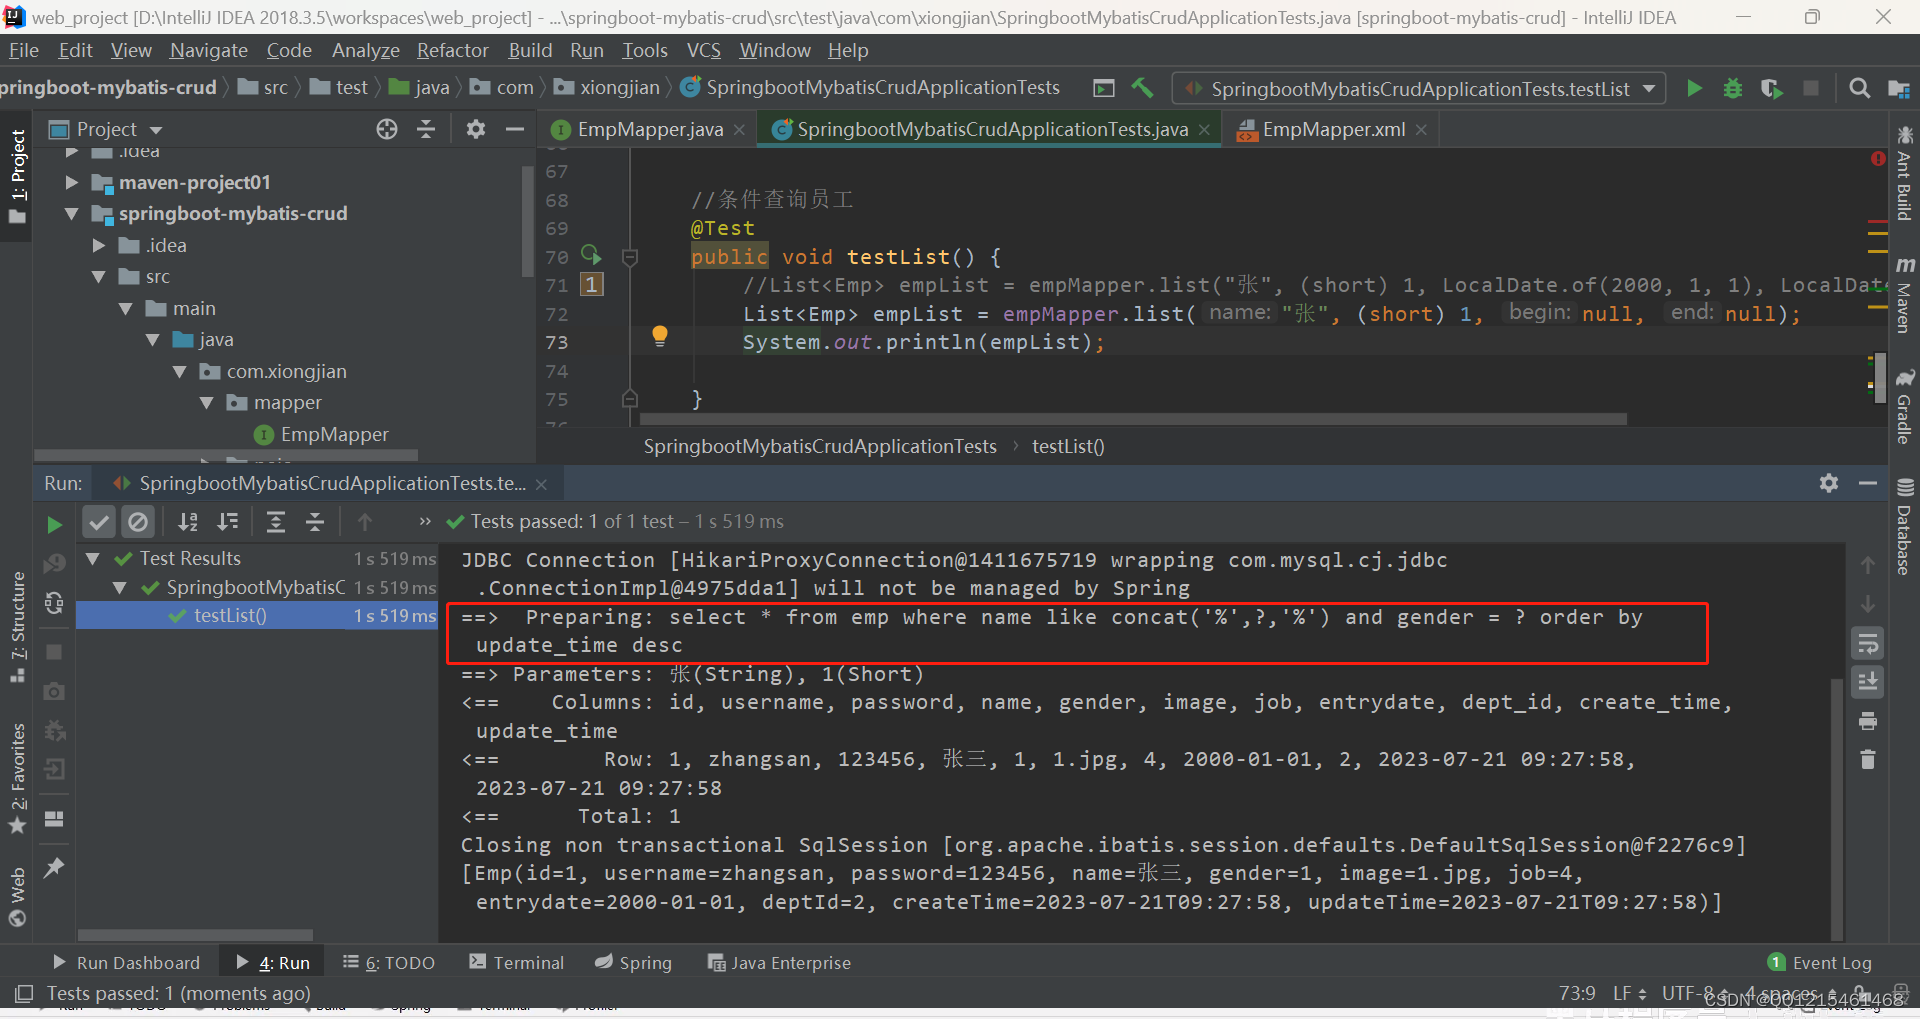
Task: Click the editor horizontal scrollbar
Action: (x=1133, y=419)
